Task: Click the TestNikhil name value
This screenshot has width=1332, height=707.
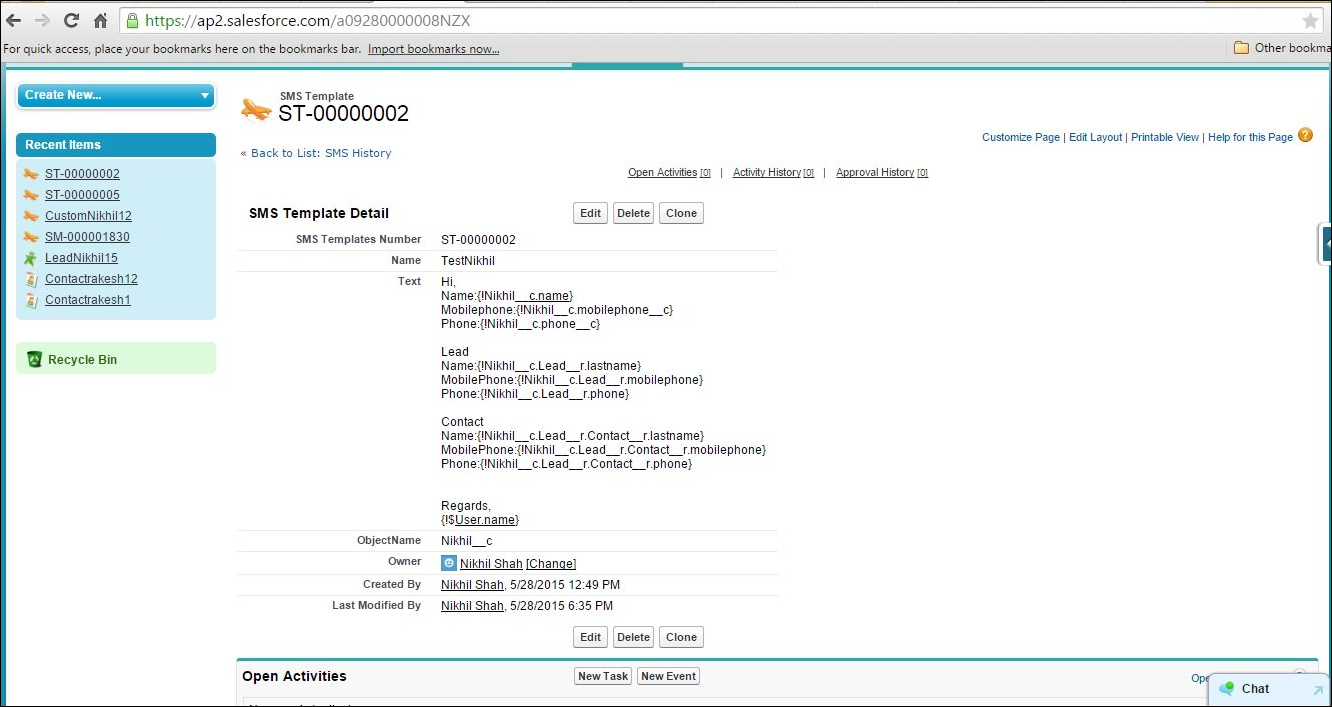Action: [x=468, y=261]
